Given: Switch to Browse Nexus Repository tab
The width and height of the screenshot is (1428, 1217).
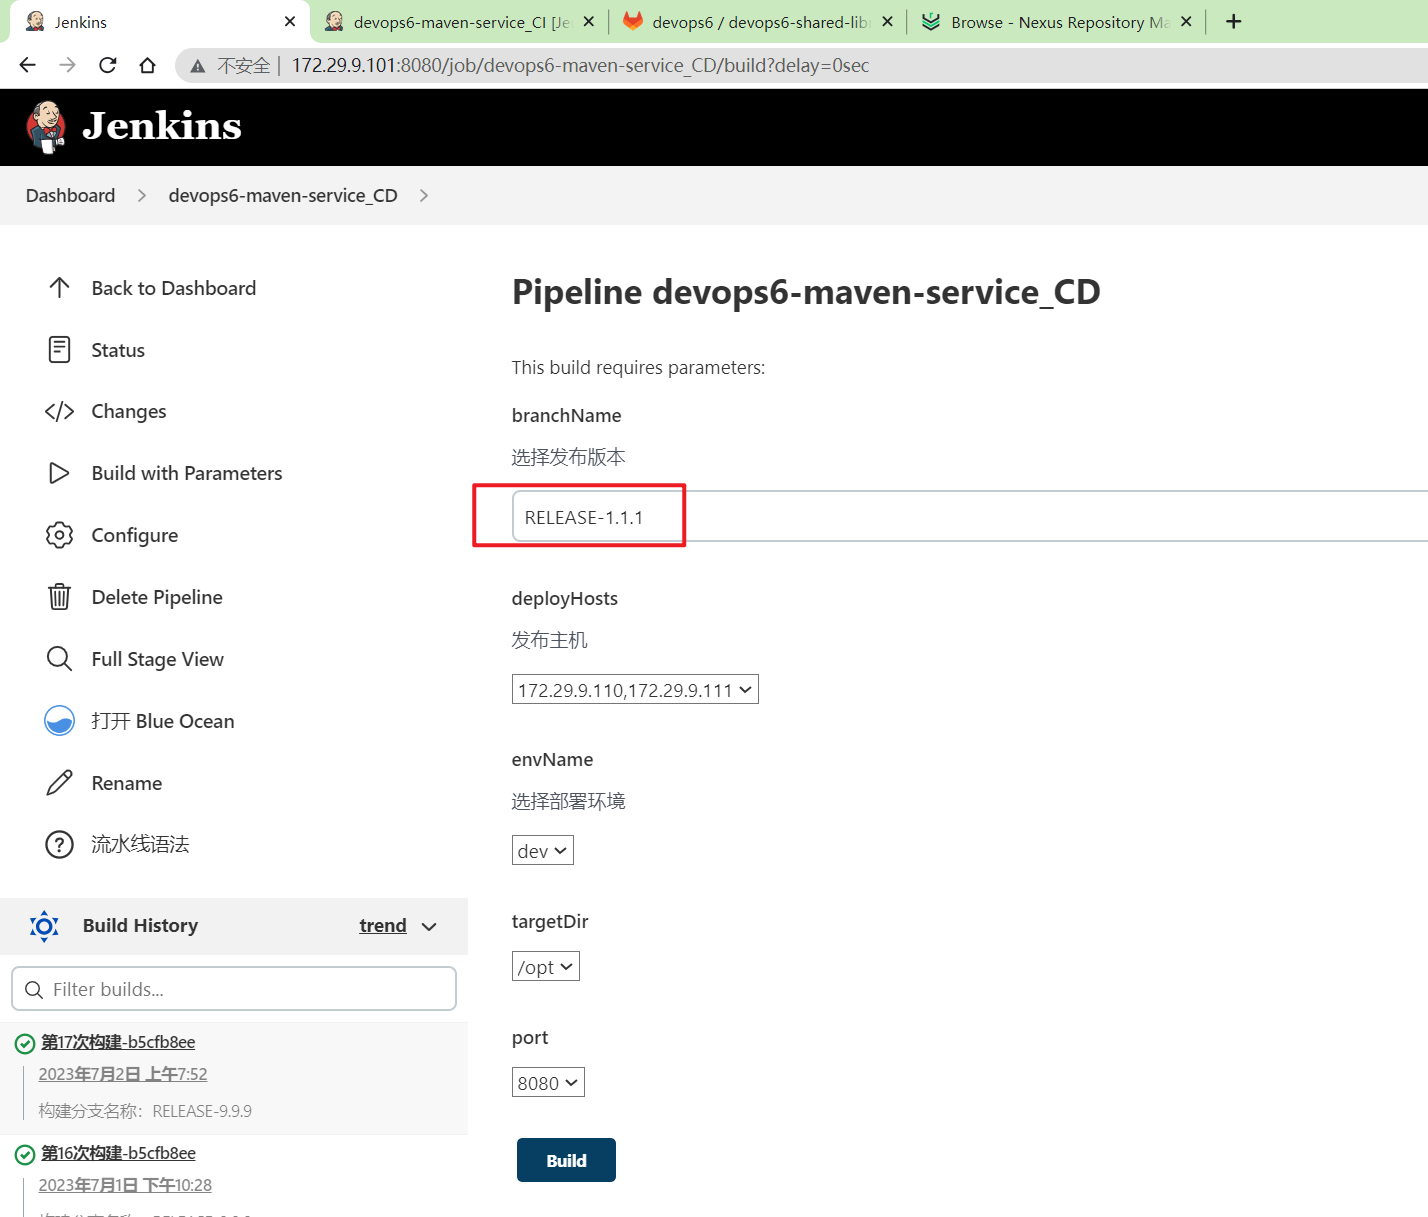Looking at the screenshot, I should pyautogui.click(x=1058, y=21).
